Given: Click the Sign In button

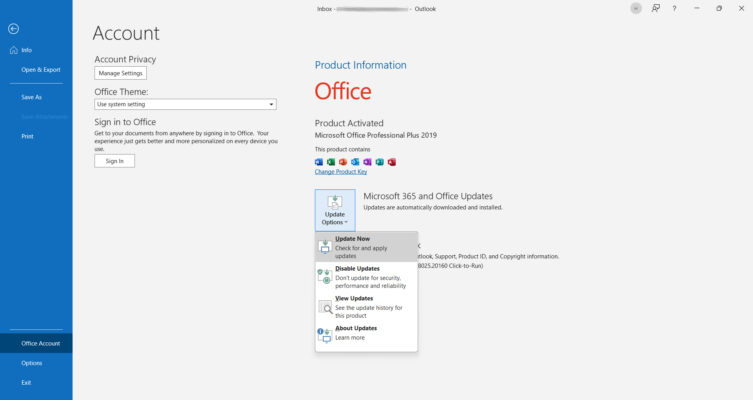Looking at the screenshot, I should (x=114, y=160).
